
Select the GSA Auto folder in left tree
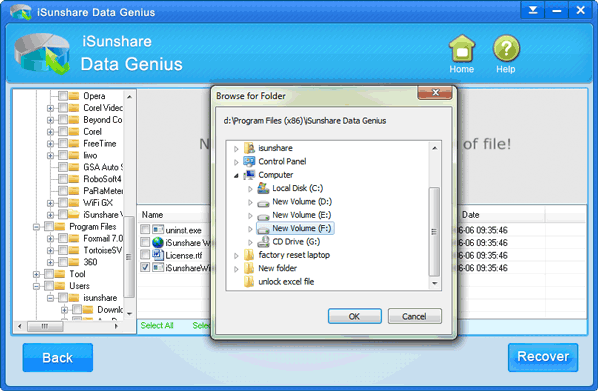[103, 167]
